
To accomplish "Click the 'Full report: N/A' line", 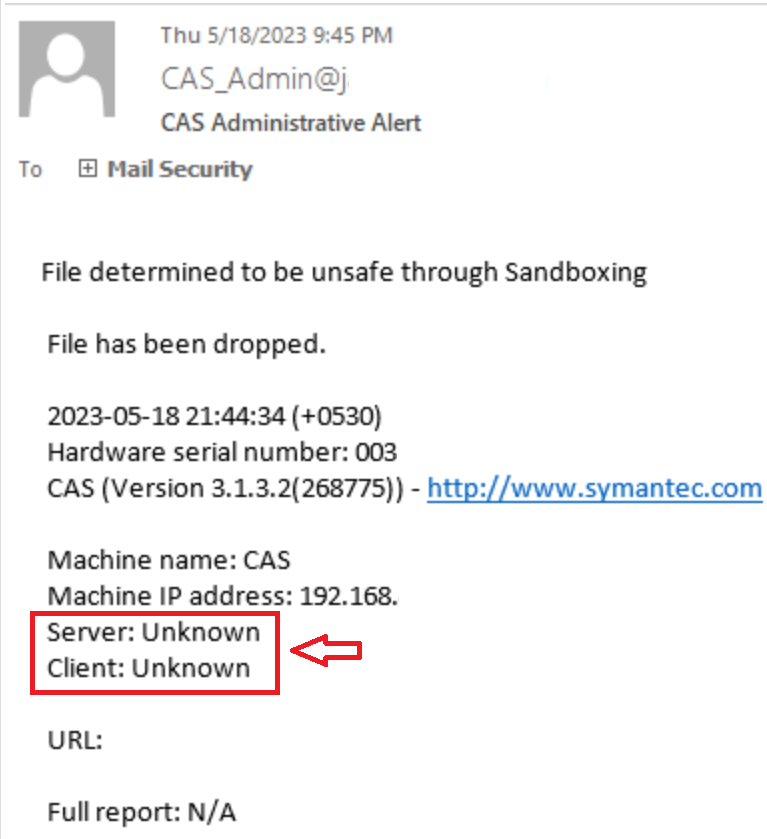I will (142, 812).
